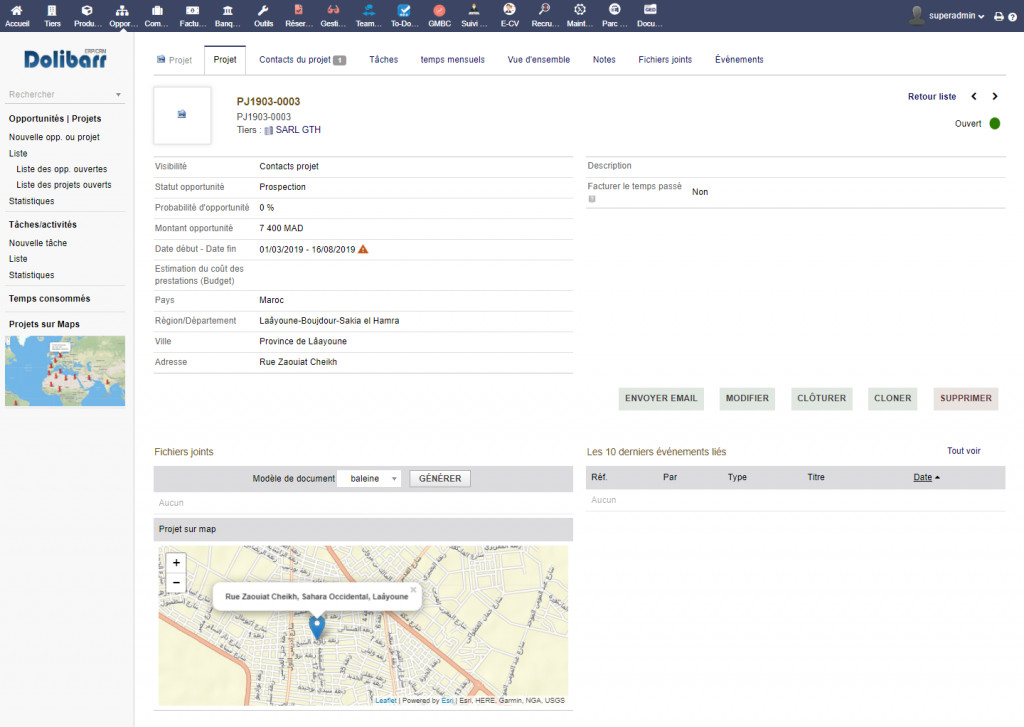Zoom out on the project map

click(176, 582)
